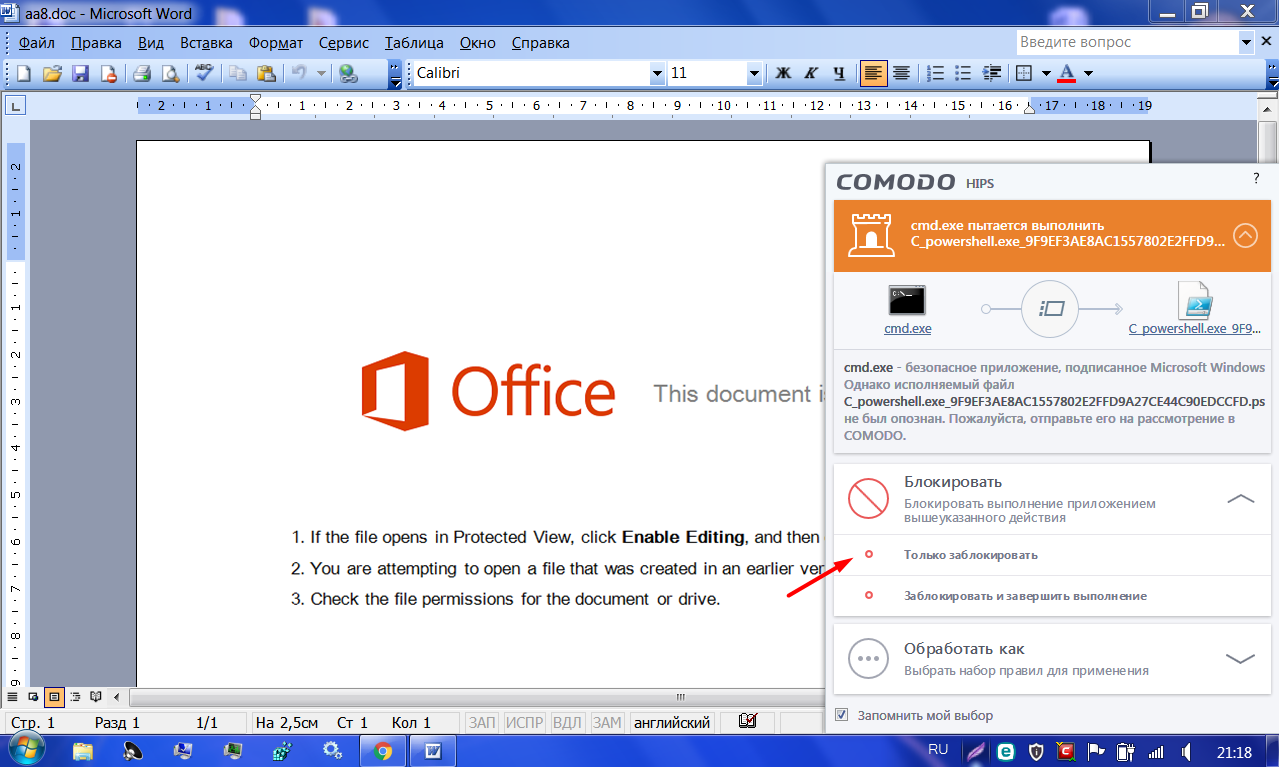This screenshot has width=1279, height=767.
Task: Select Только заблокировать option
Action: [1051, 555]
